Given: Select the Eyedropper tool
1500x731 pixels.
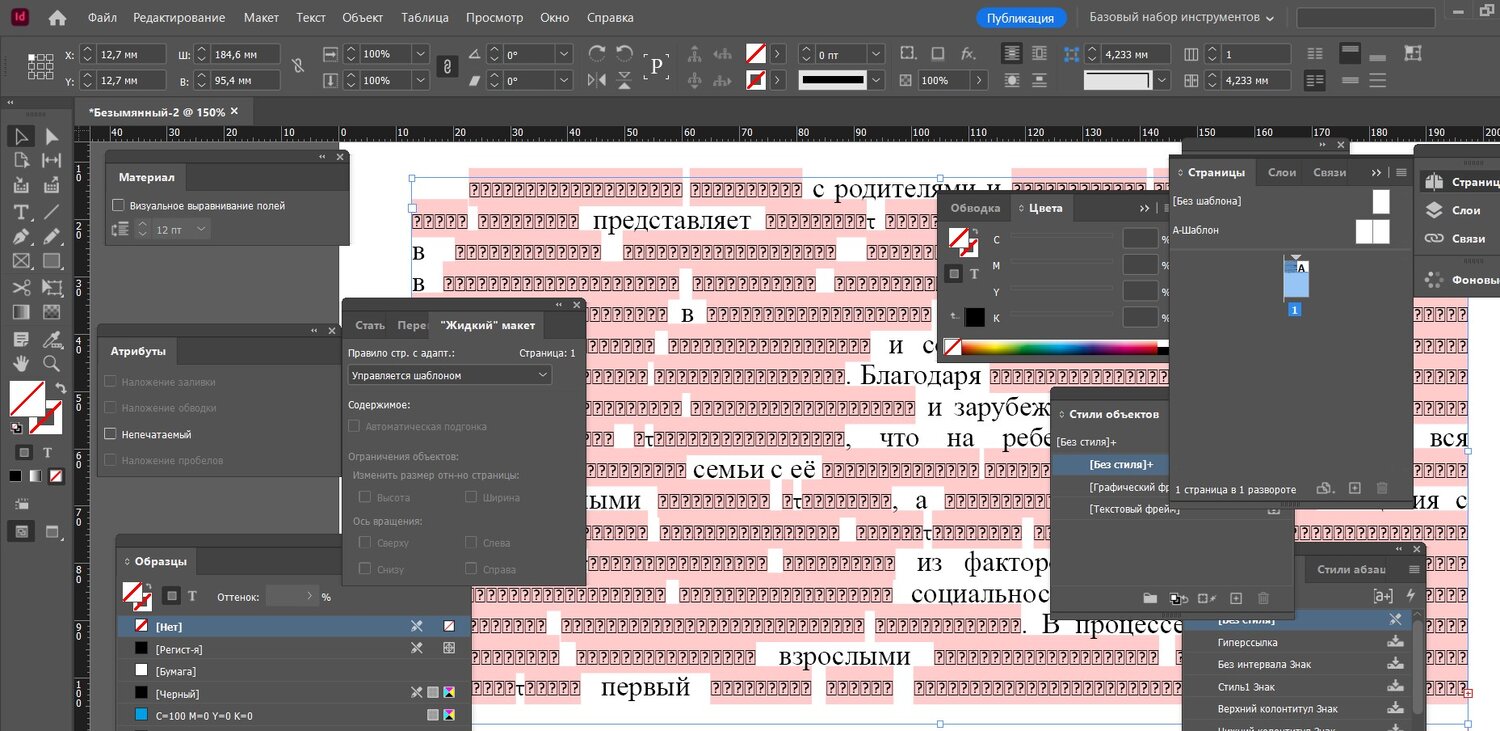Looking at the screenshot, I should [x=51, y=338].
